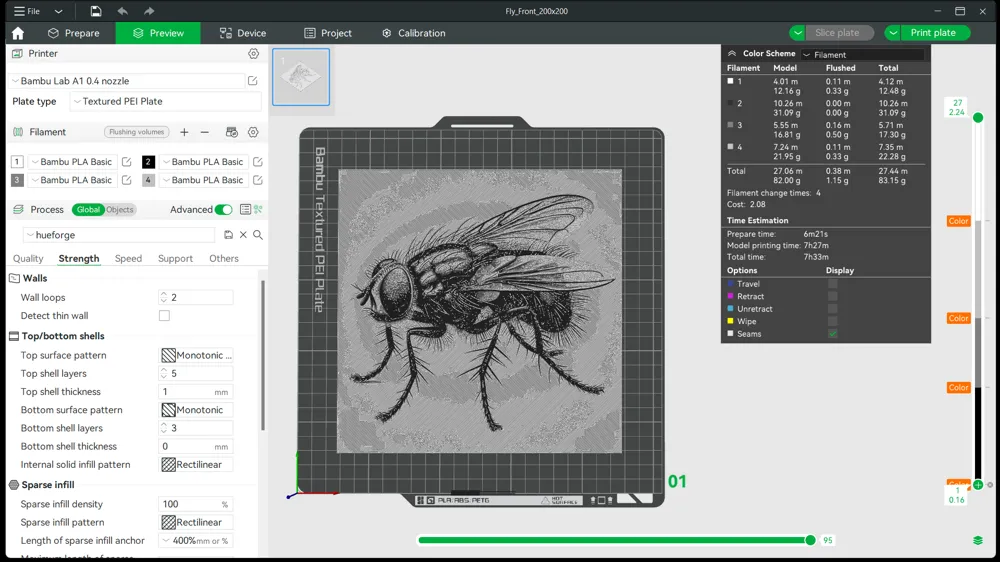Open the Calibration tab

click(x=413, y=33)
